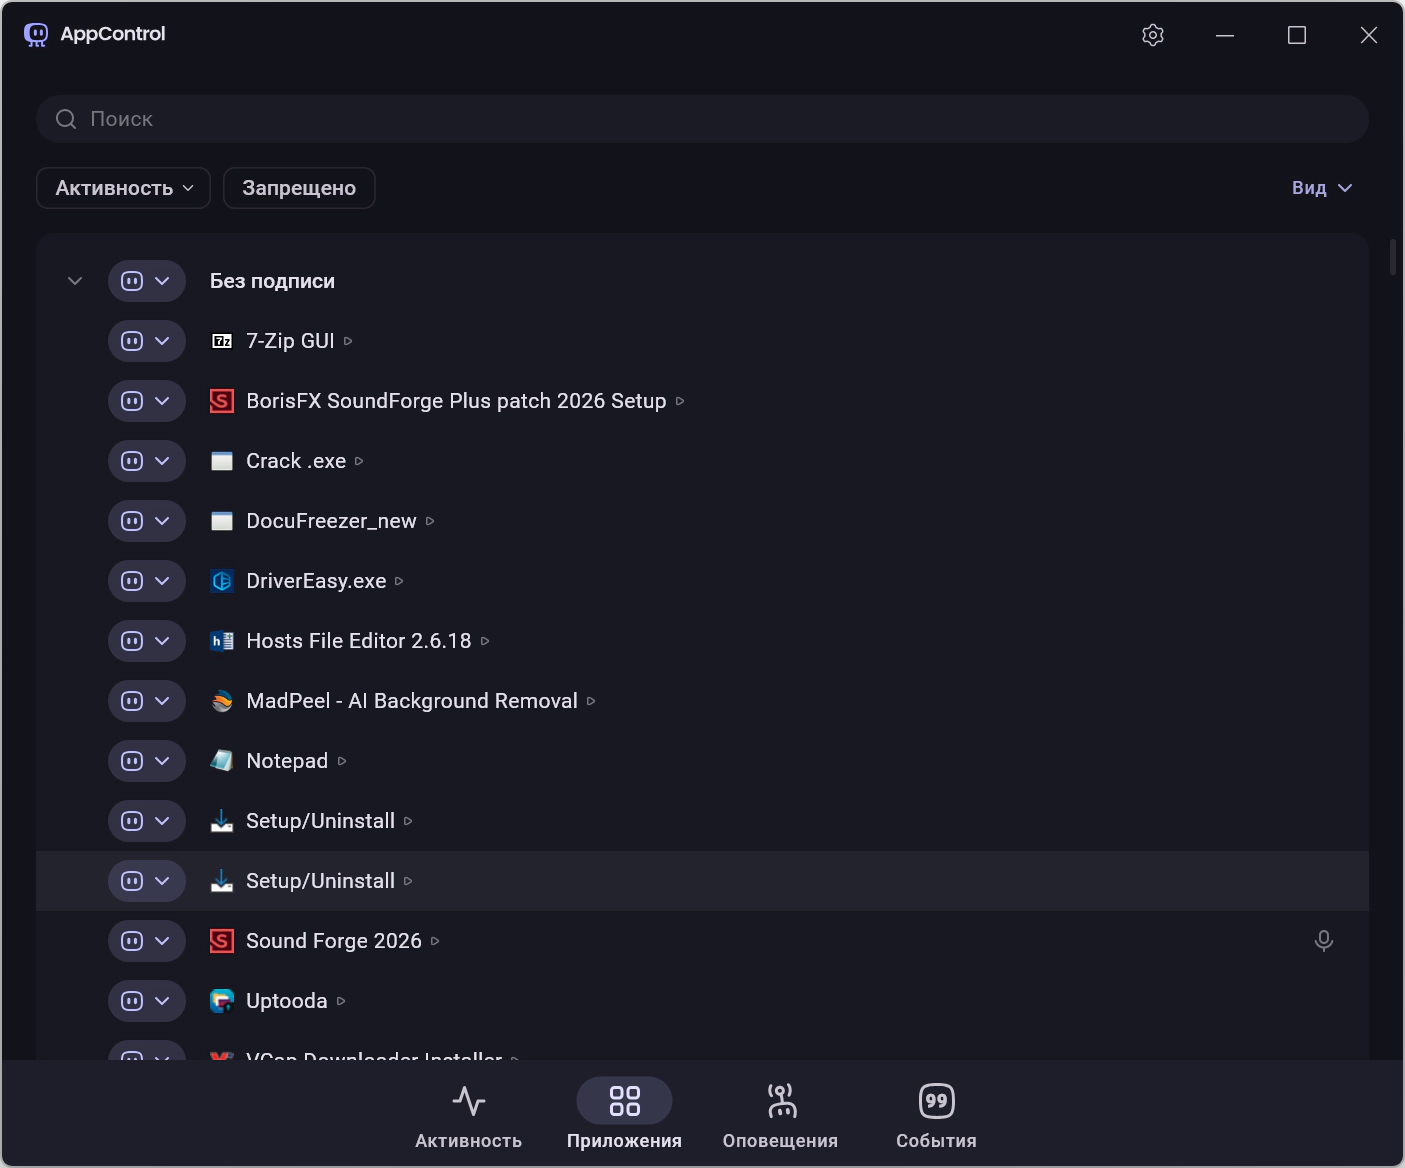The image size is (1405, 1168).
Task: Expand details arrow next to Crack .exe
Action: [359, 461]
